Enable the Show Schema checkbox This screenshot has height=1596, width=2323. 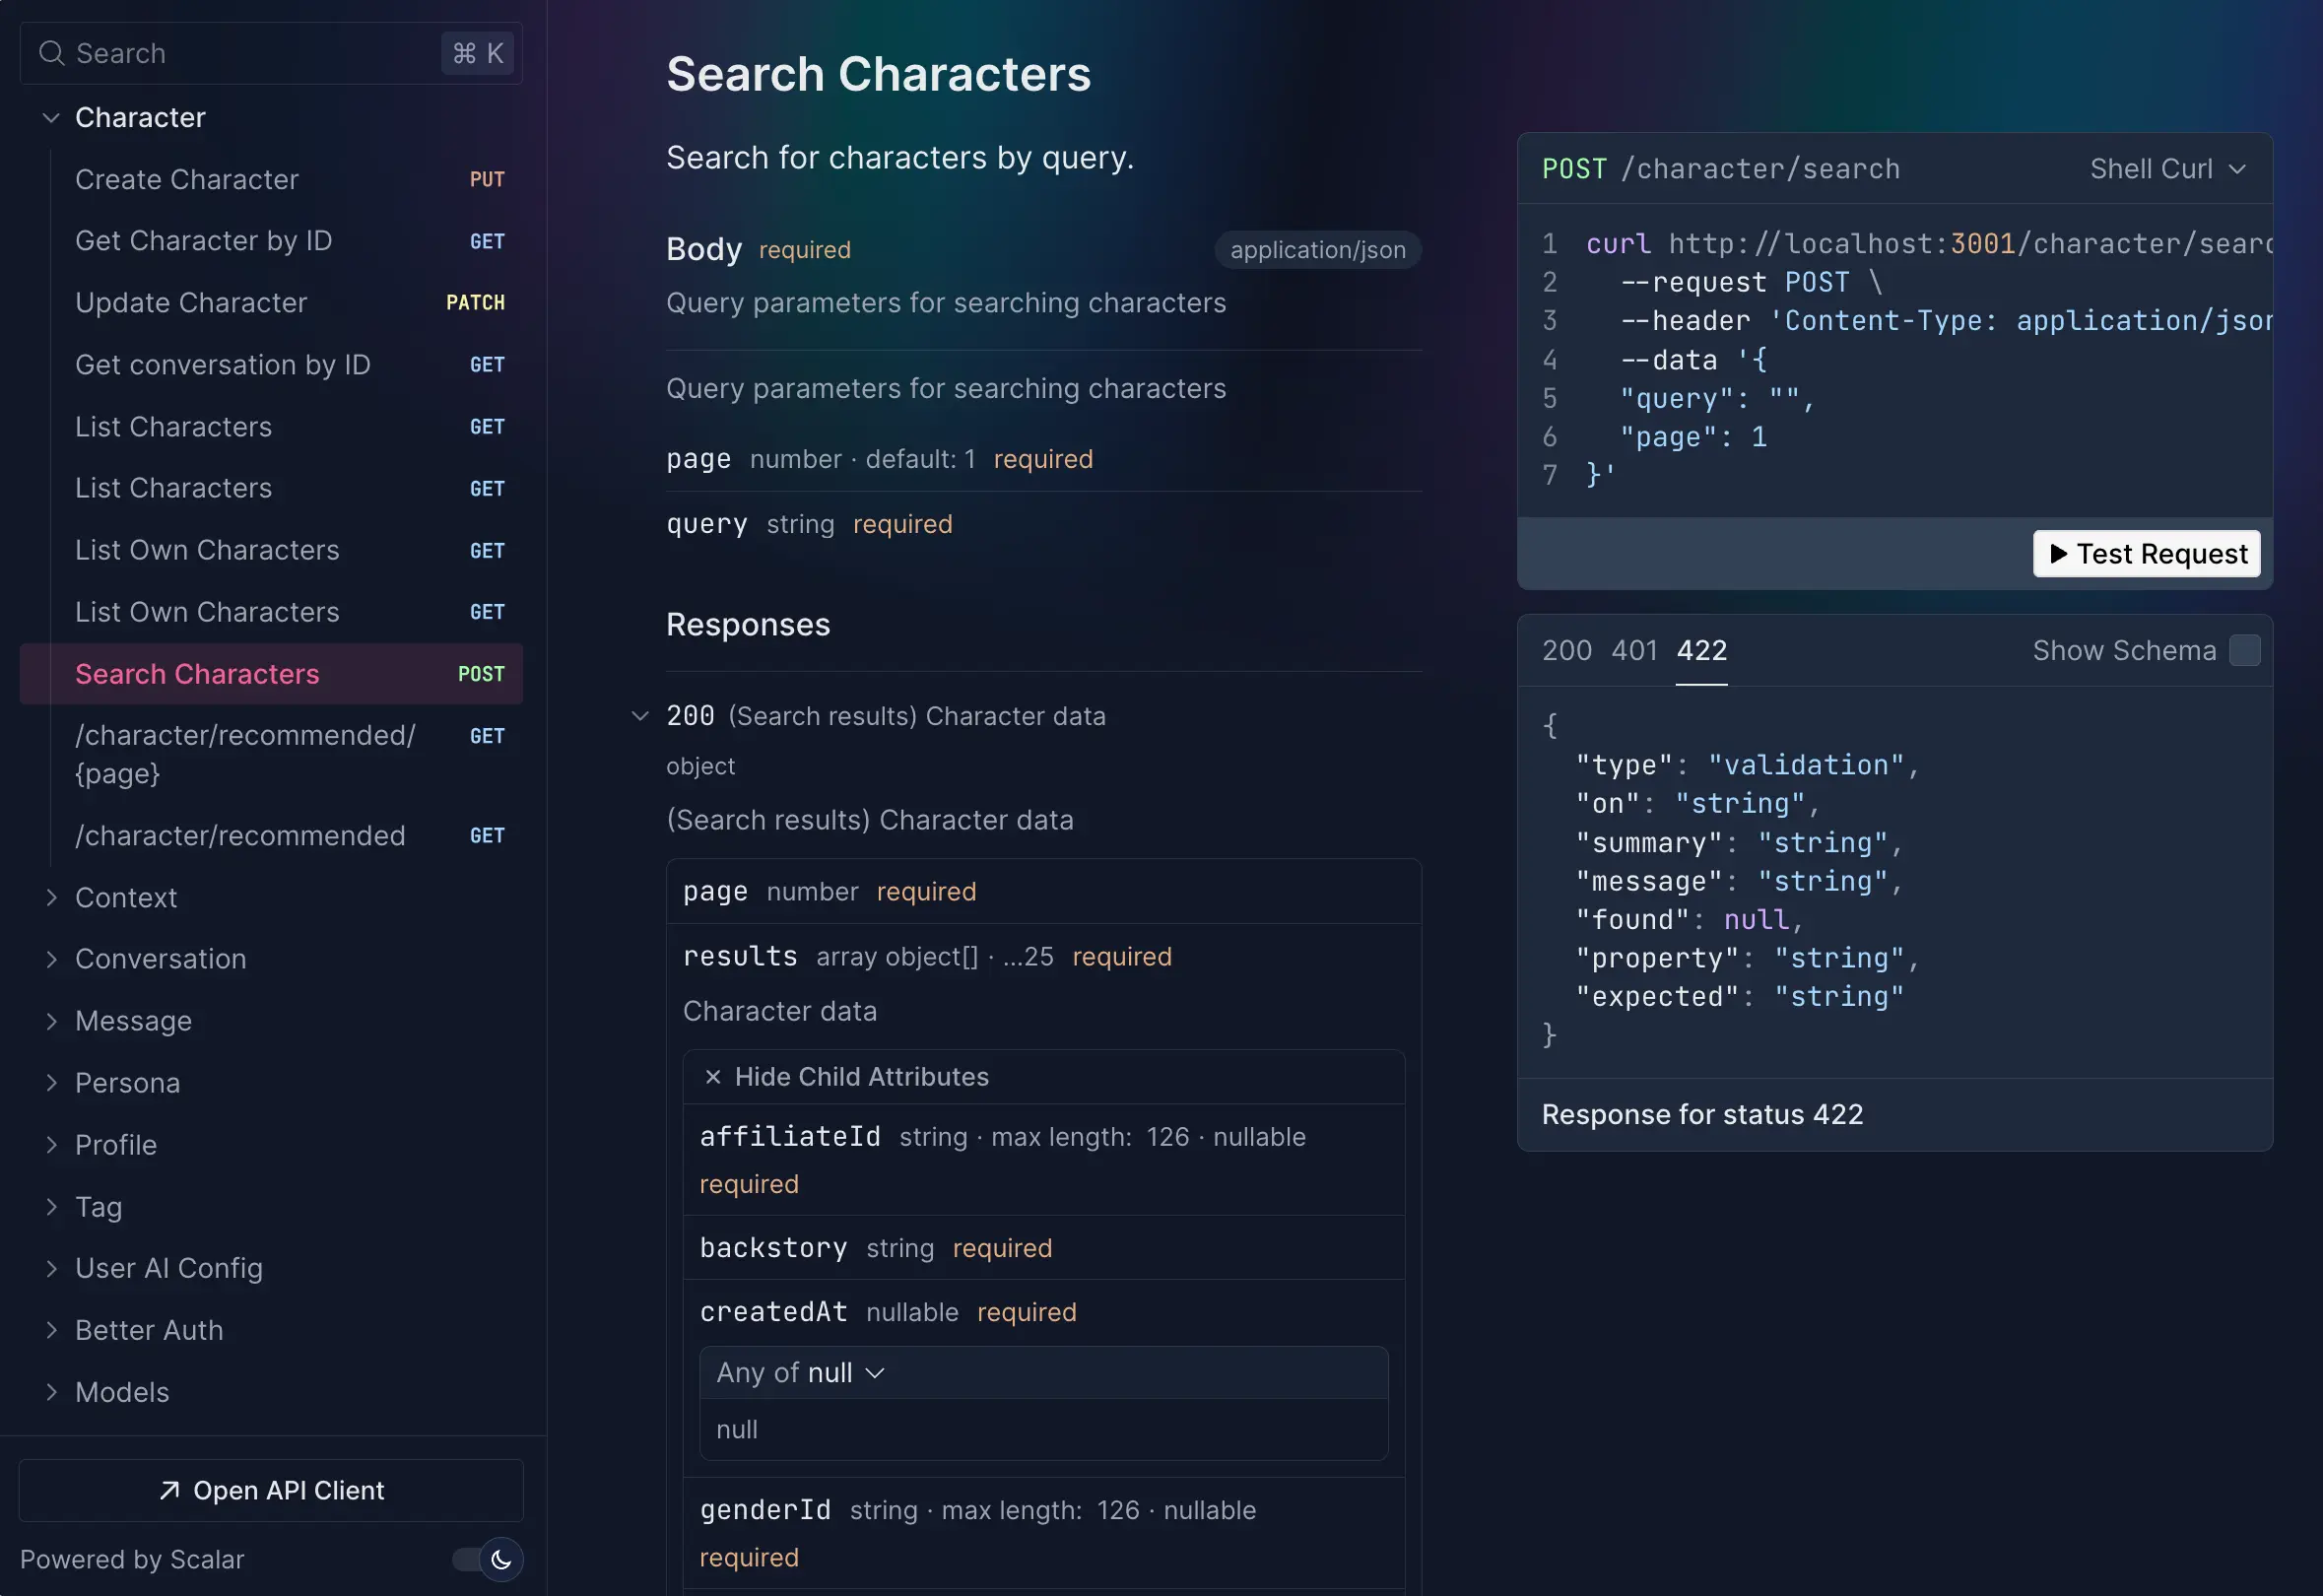[x=2244, y=651]
